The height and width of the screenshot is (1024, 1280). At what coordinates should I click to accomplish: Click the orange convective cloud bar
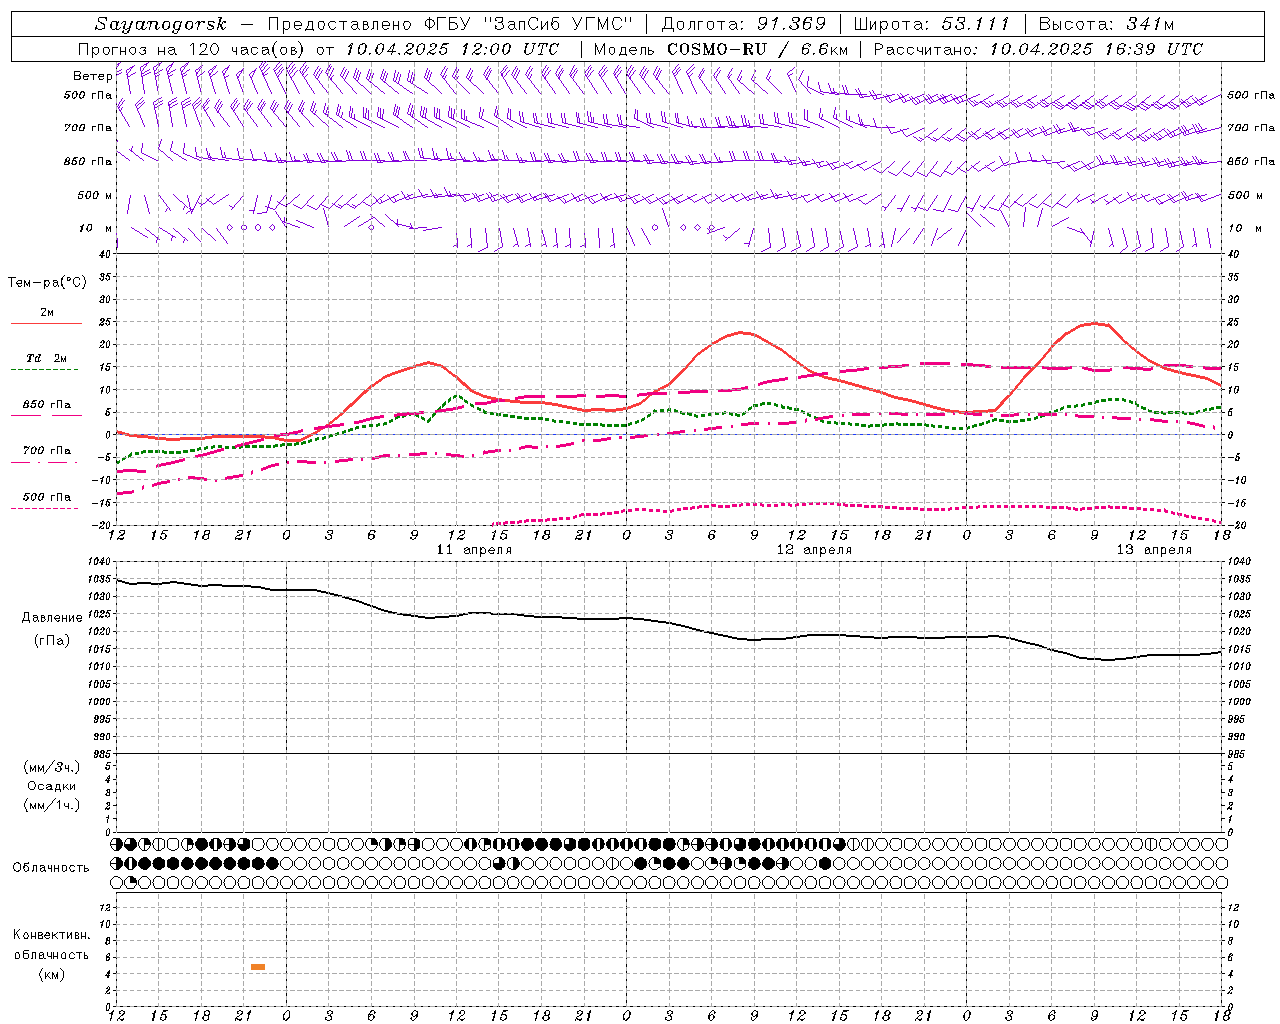(x=258, y=966)
